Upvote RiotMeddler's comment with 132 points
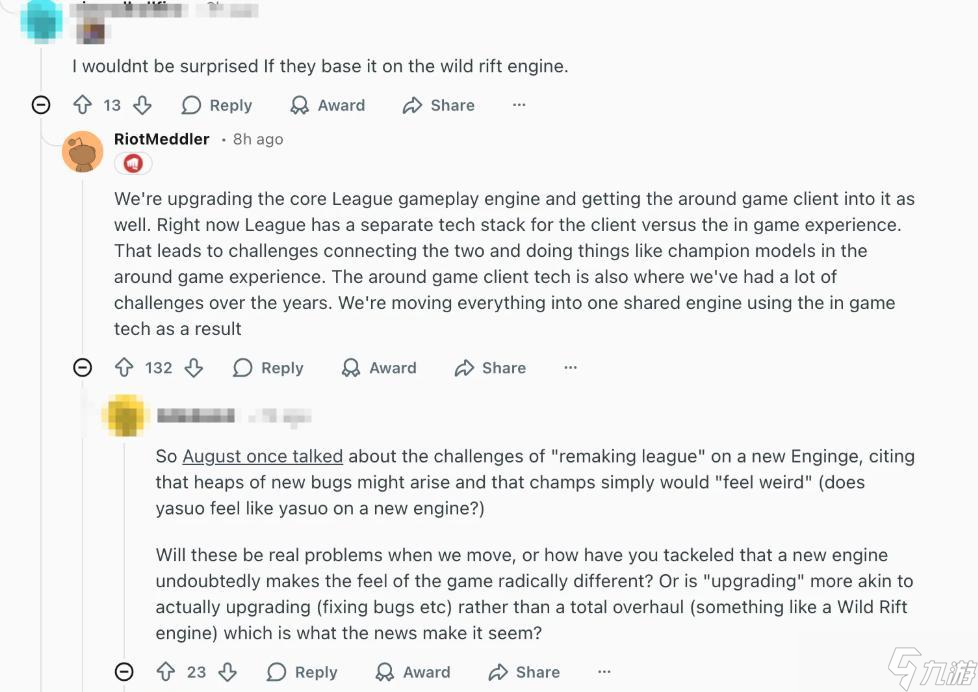 pyautogui.click(x=124, y=368)
